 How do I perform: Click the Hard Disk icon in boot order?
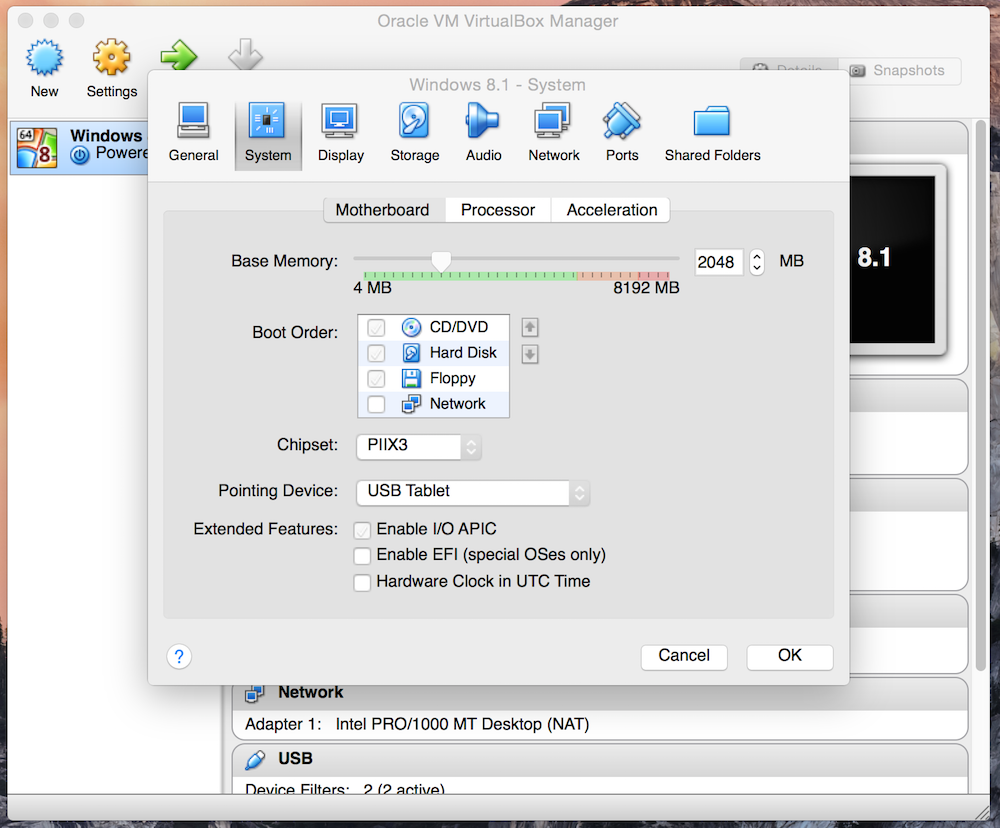point(411,353)
